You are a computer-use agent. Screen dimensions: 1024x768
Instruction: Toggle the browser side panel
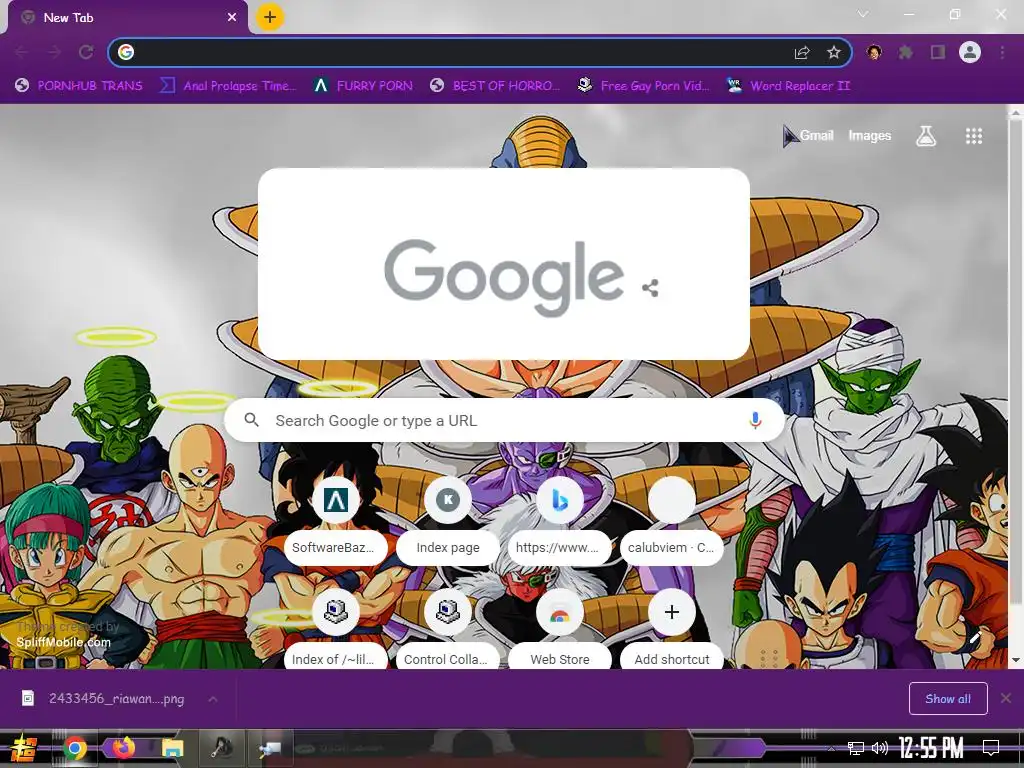click(x=938, y=52)
